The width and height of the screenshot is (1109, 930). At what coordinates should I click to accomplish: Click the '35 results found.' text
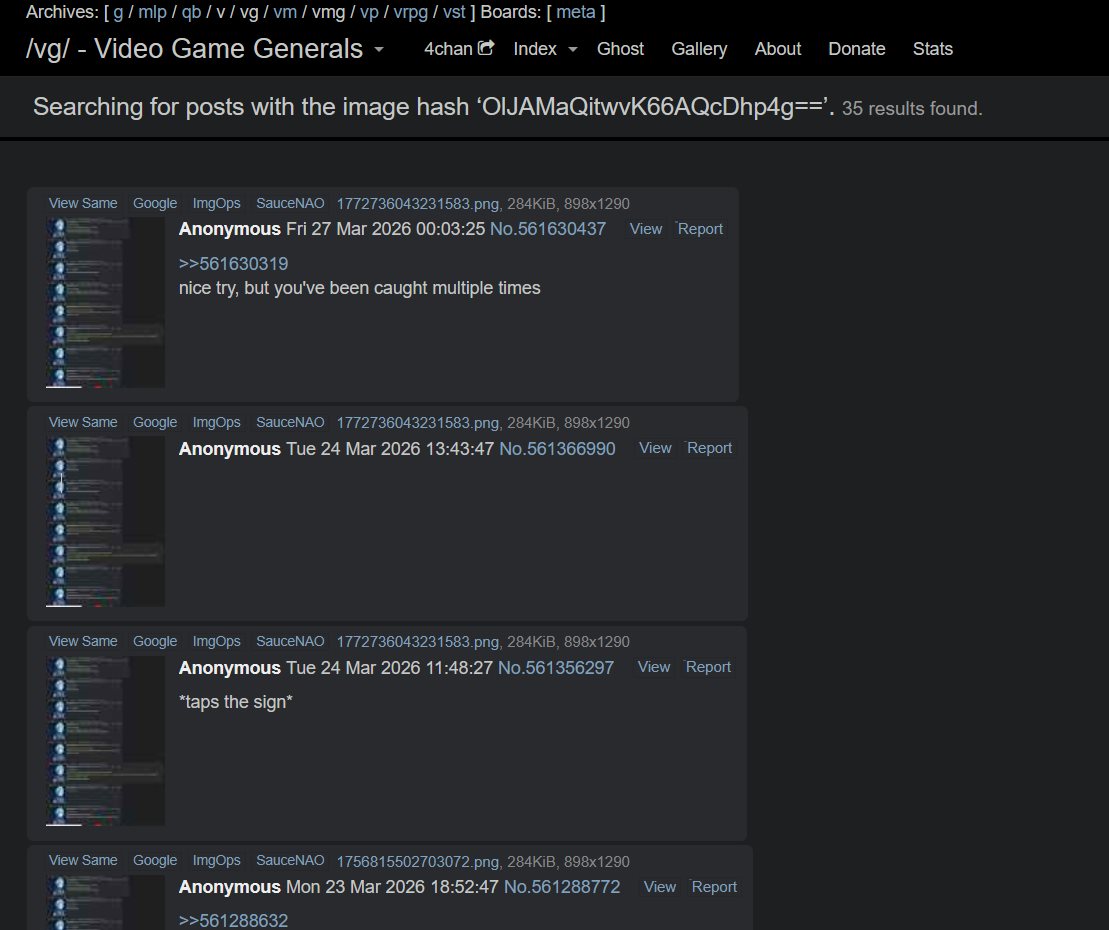pyautogui.click(x=912, y=109)
